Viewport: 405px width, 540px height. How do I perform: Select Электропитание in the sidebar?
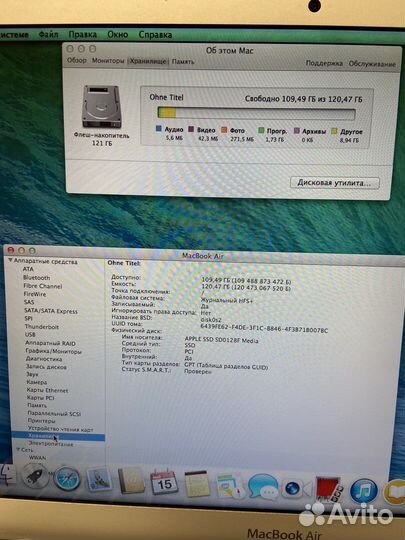pyautogui.click(x=51, y=445)
